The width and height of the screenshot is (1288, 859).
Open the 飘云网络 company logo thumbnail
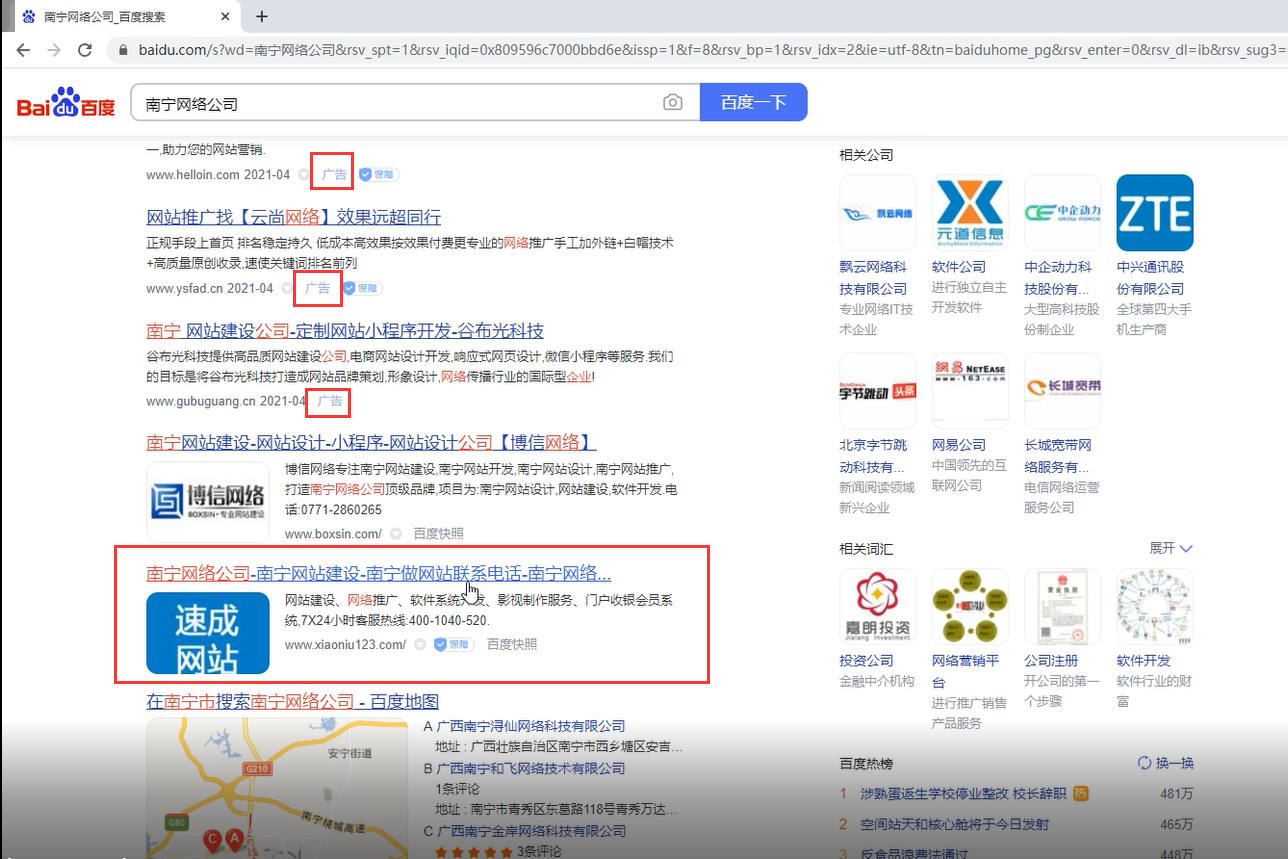tap(878, 213)
